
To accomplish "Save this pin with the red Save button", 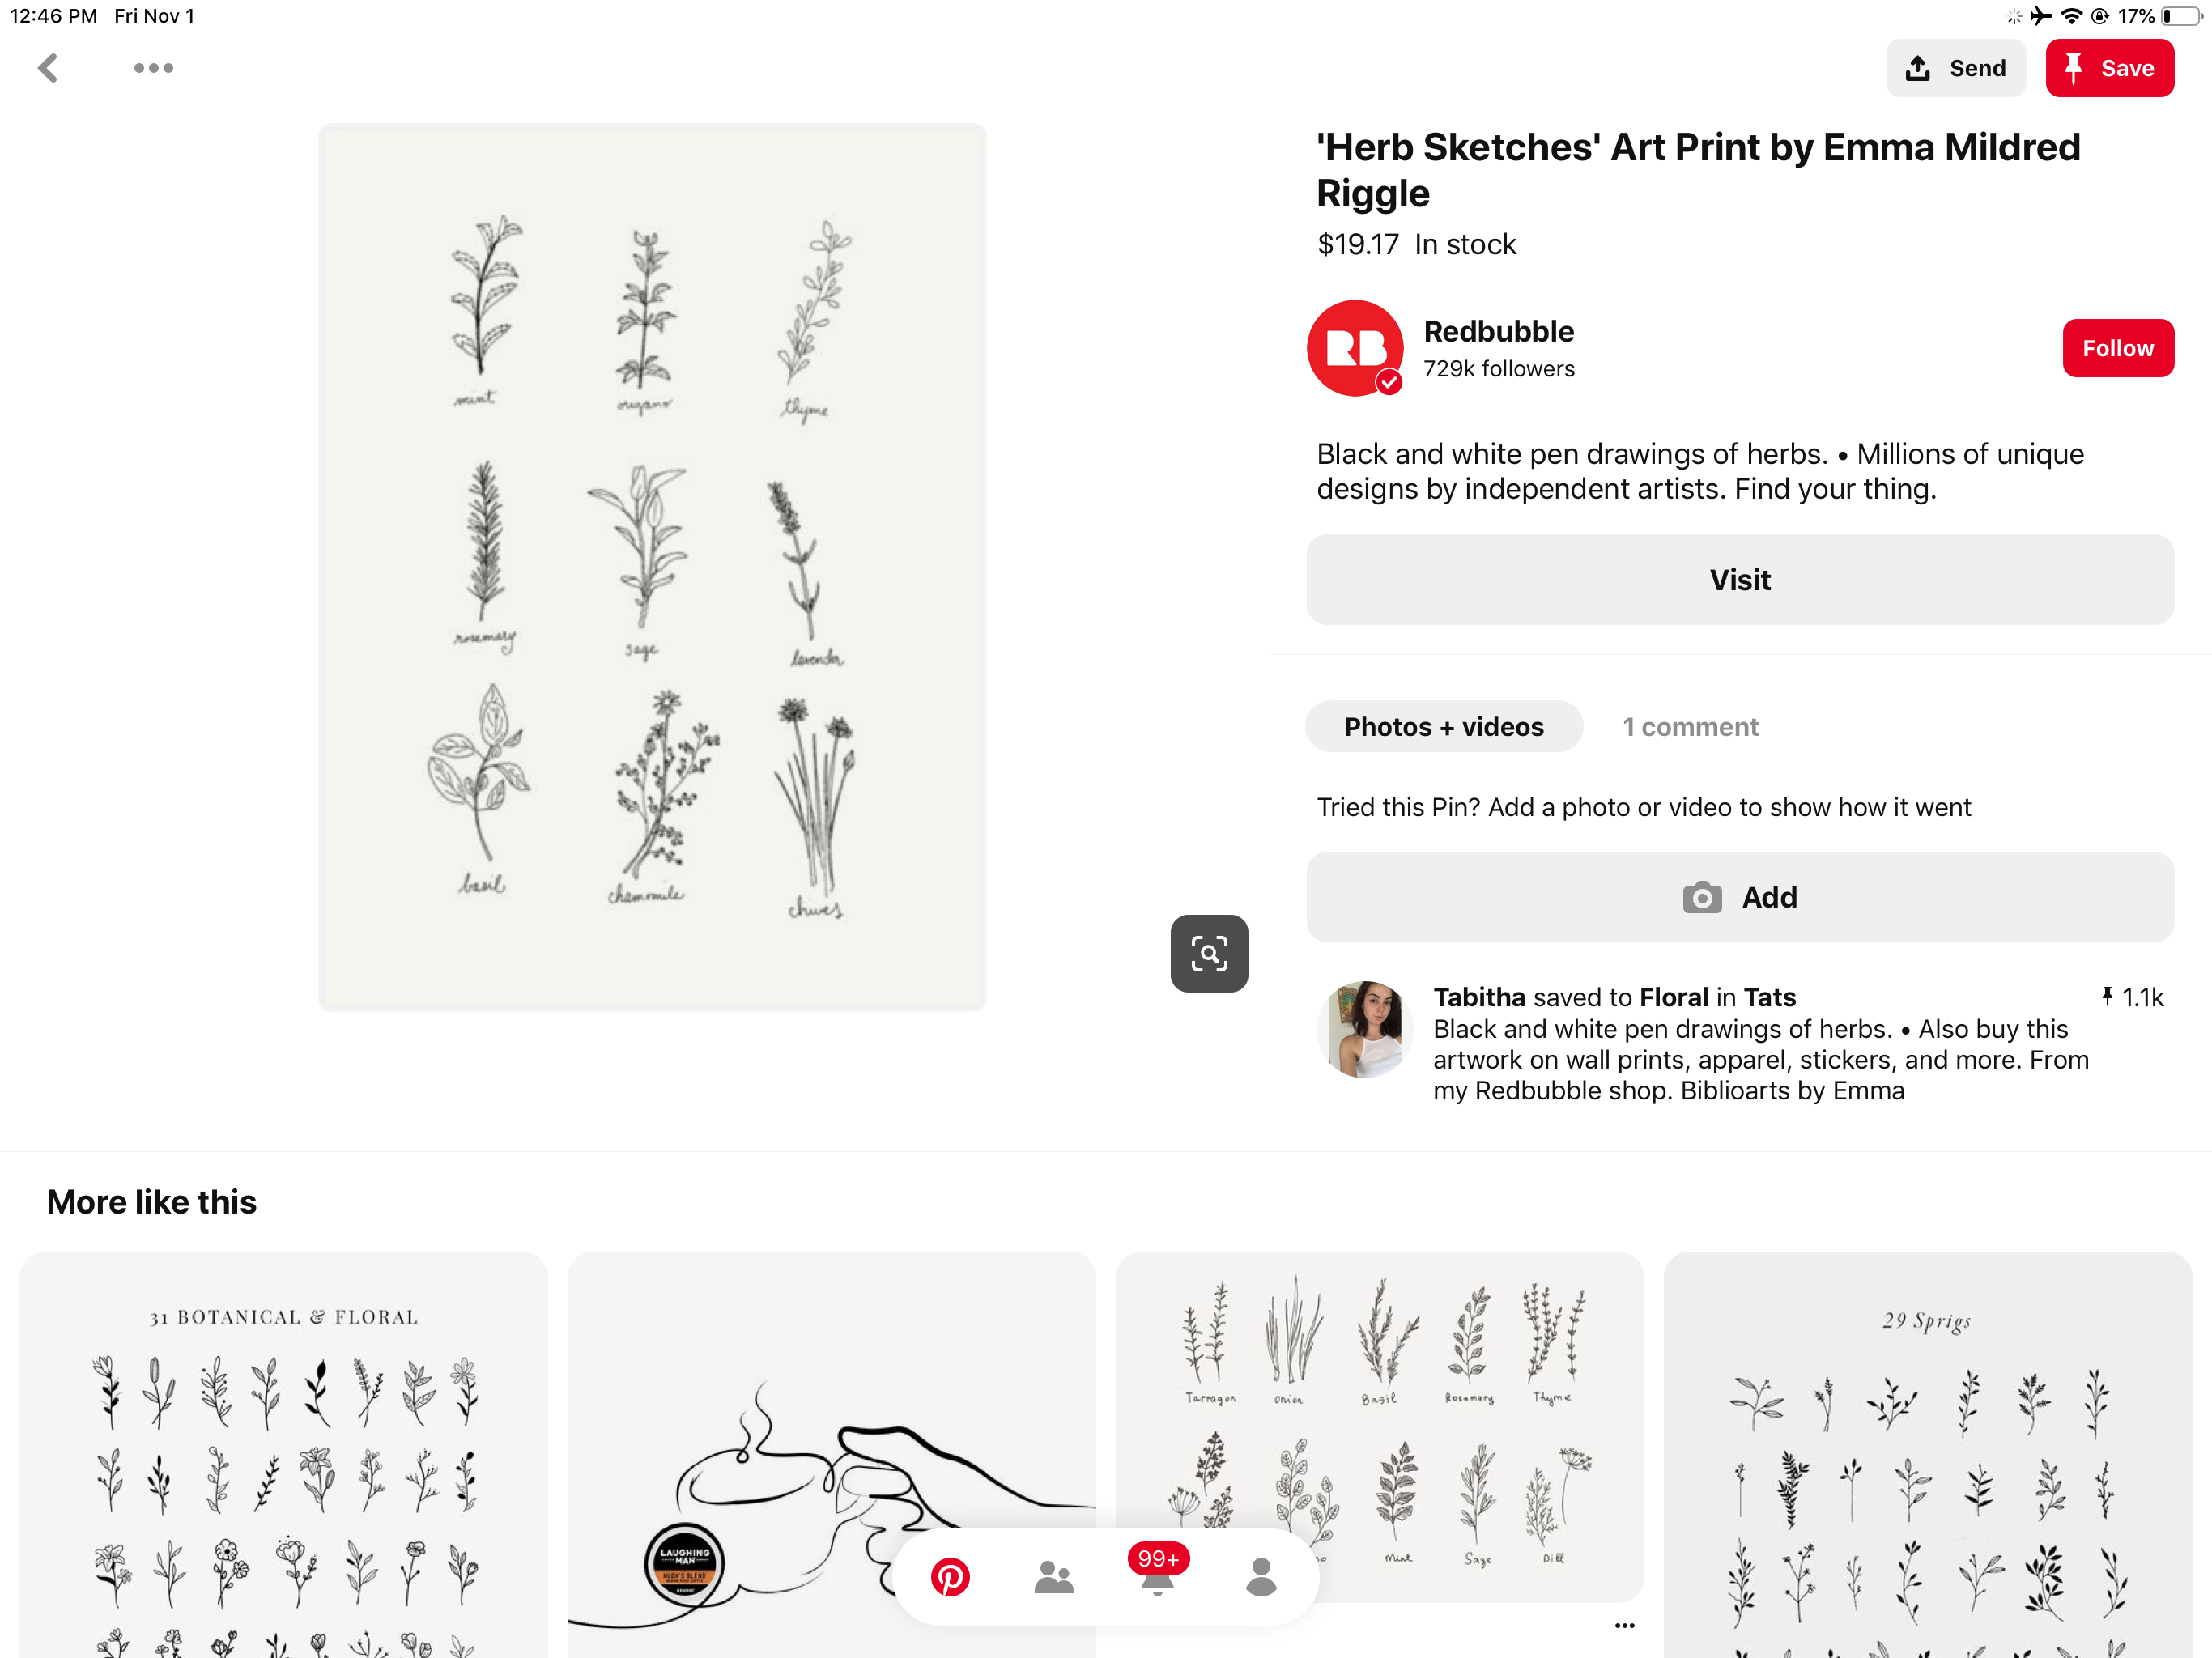I will coord(2109,68).
